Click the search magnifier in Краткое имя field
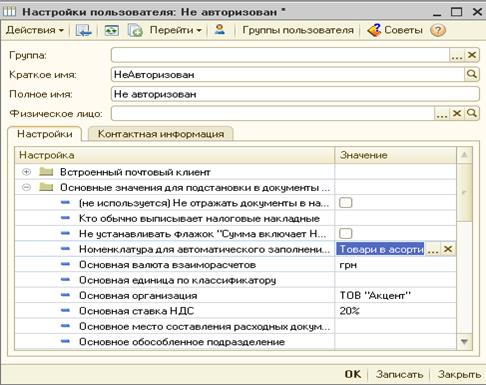The width and height of the screenshot is (486, 385). 472,74
